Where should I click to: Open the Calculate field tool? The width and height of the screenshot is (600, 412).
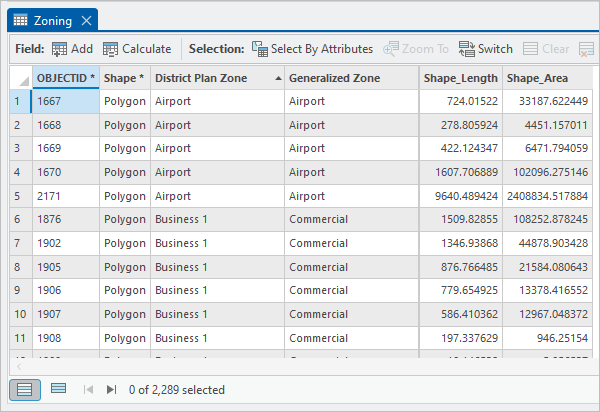tap(137, 48)
